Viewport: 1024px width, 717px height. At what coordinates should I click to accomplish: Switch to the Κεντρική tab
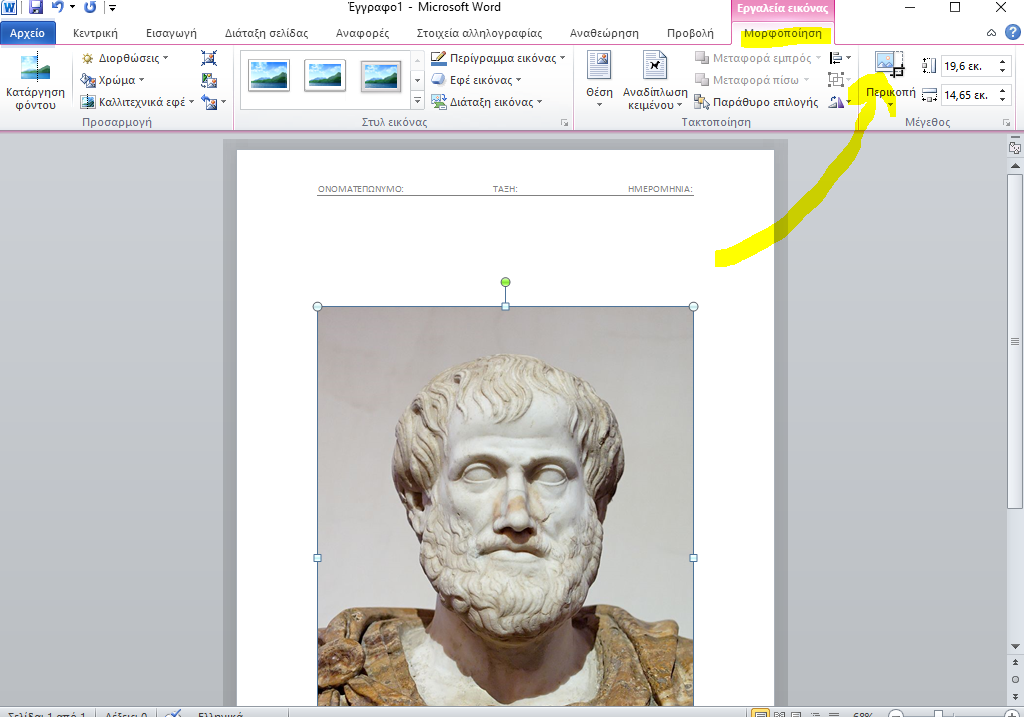pyautogui.click(x=95, y=33)
